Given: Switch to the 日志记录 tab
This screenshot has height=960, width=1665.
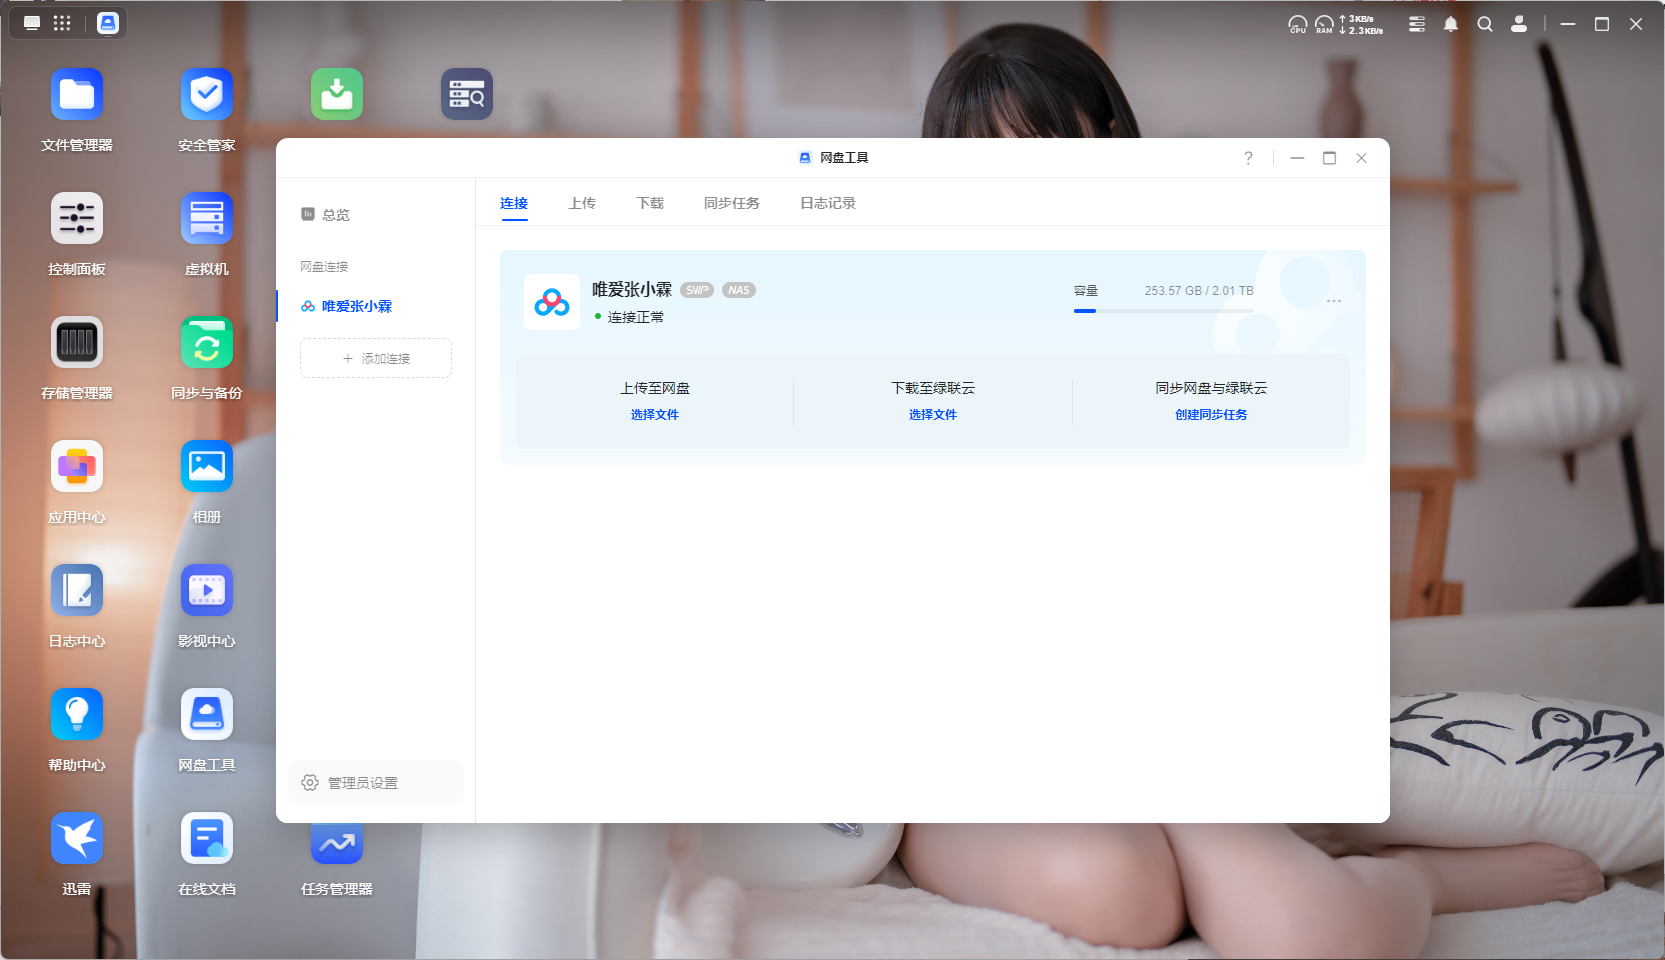Looking at the screenshot, I should click(828, 203).
